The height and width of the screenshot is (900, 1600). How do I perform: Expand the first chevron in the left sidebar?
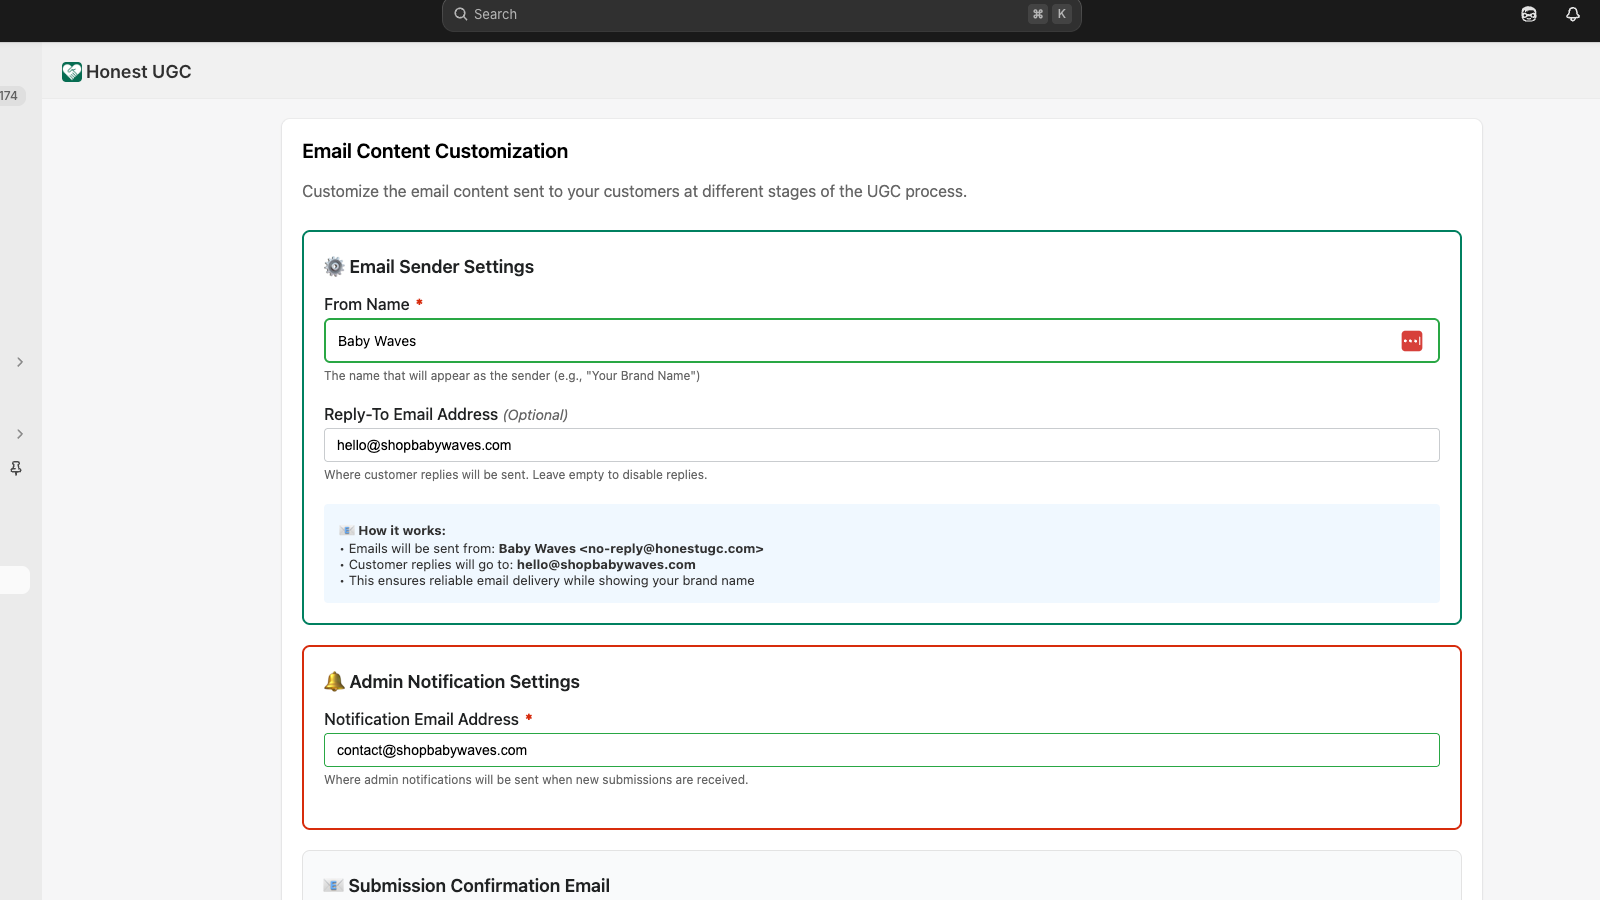(x=20, y=362)
